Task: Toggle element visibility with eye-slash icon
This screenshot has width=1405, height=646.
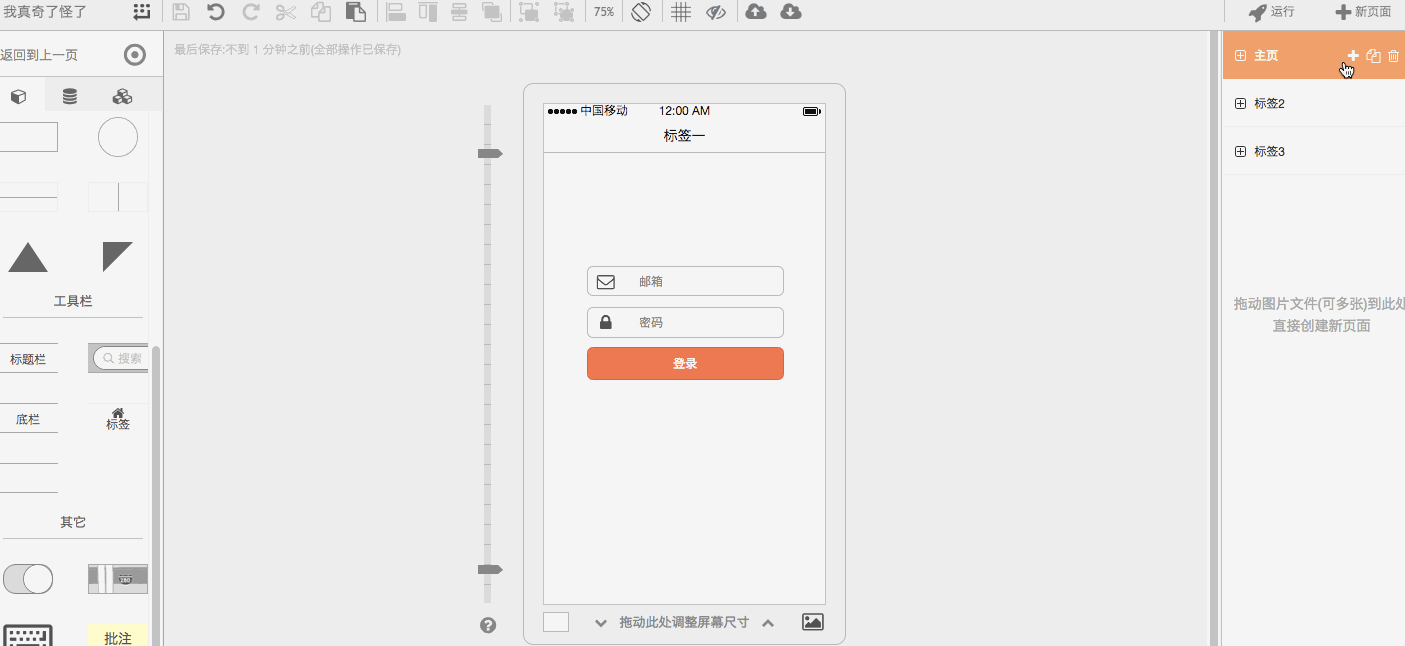Action: [716, 12]
